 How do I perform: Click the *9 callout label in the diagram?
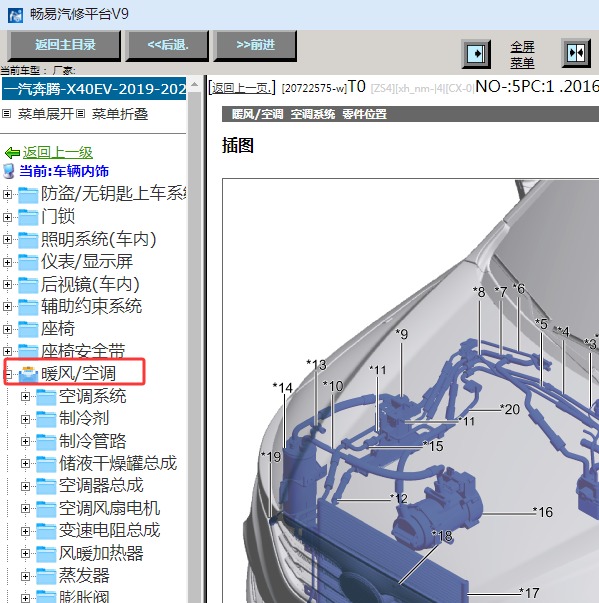401,334
